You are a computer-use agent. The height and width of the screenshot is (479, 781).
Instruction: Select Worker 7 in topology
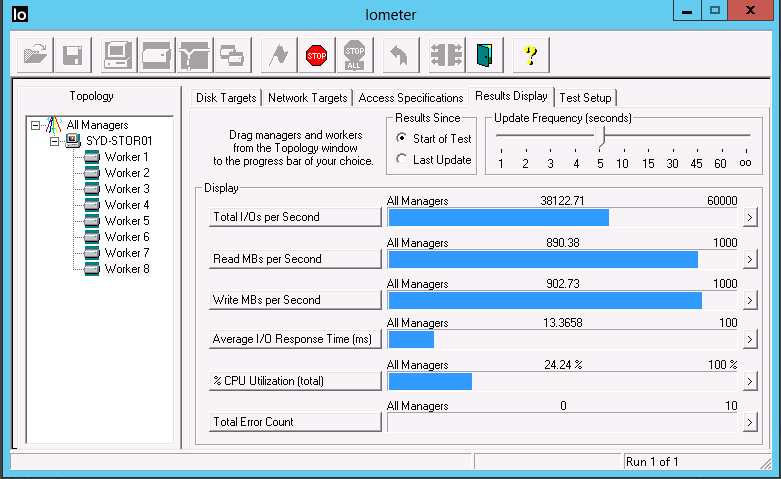tap(117, 252)
